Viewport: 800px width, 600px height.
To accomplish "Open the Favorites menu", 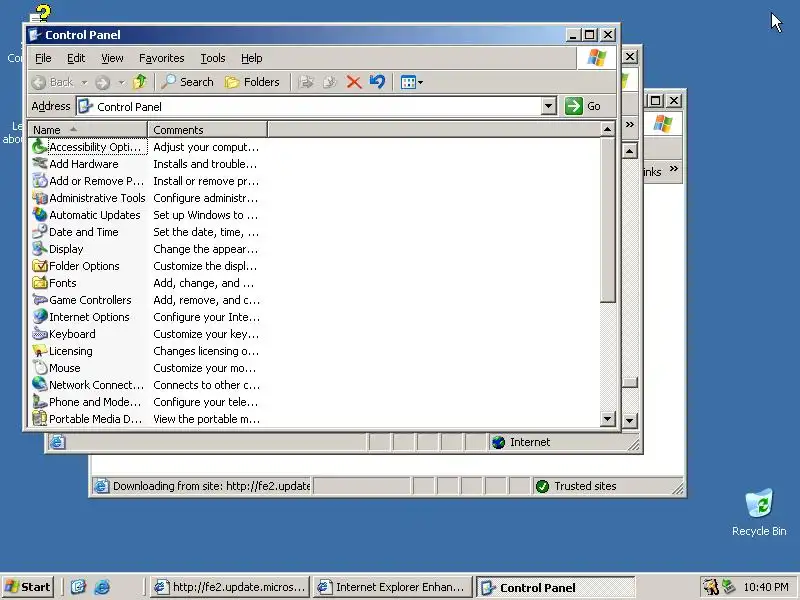I will click(x=161, y=58).
